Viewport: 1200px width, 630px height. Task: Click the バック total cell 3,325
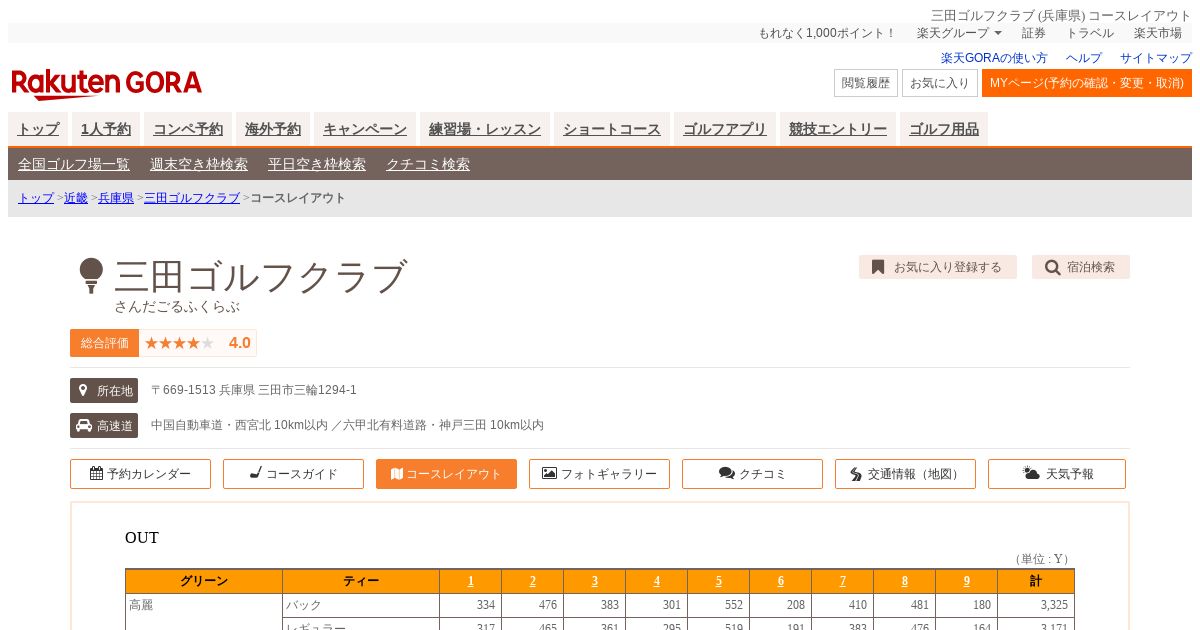(1036, 605)
